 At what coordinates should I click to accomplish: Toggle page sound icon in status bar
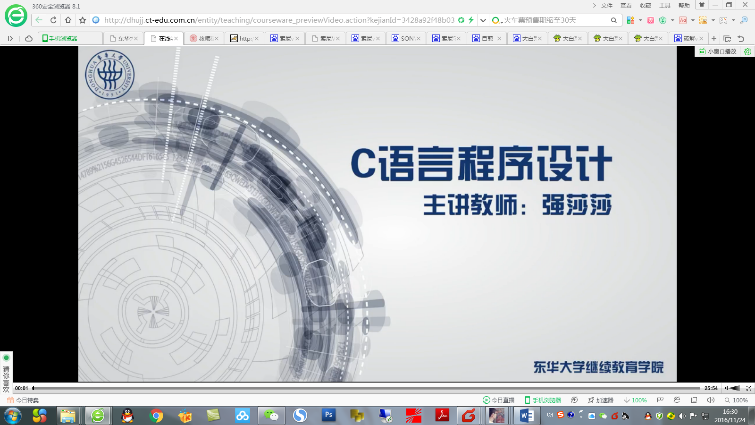(x=711, y=400)
